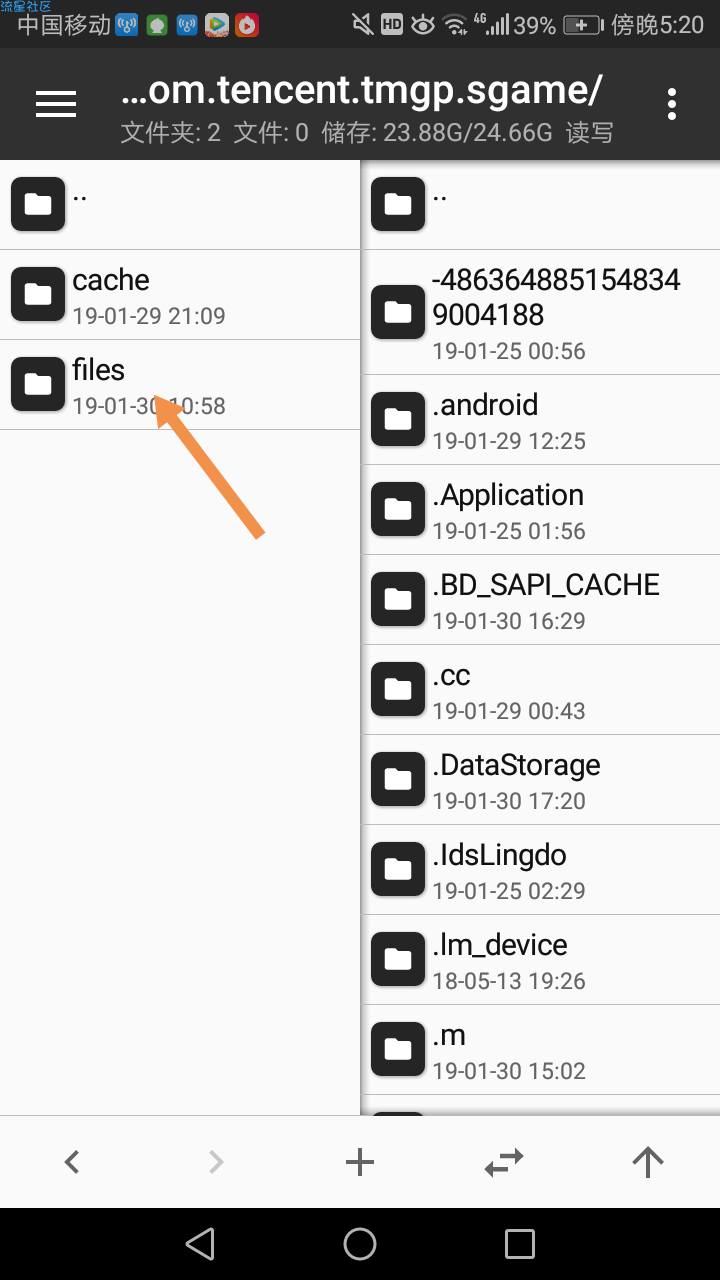Viewport: 720px width, 1280px height.
Task: Tap the Android recent apps square button
Action: pos(520,1244)
